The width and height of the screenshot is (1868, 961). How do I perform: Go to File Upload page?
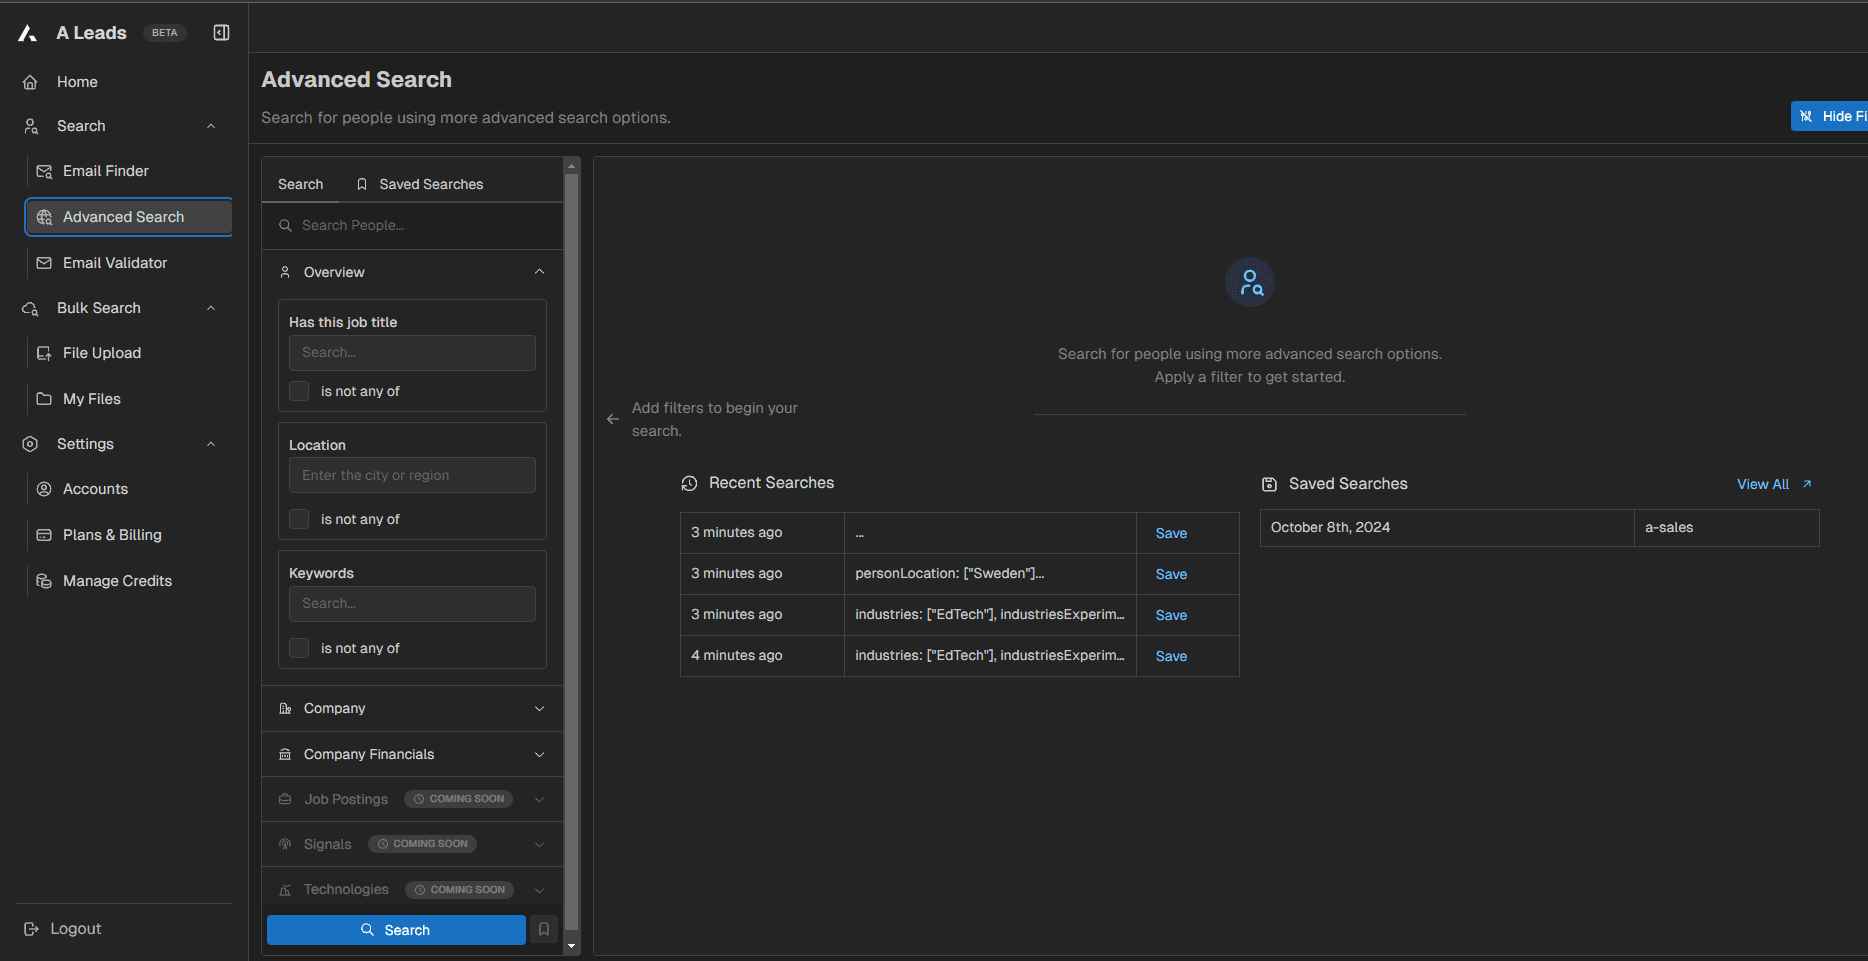(101, 353)
